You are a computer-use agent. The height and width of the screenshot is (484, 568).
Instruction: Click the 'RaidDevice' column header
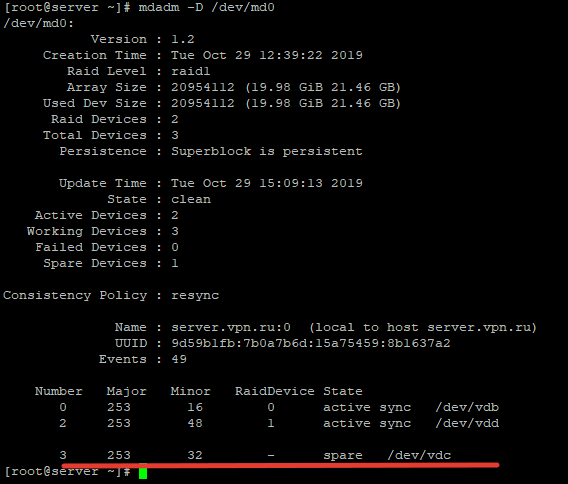(x=275, y=391)
